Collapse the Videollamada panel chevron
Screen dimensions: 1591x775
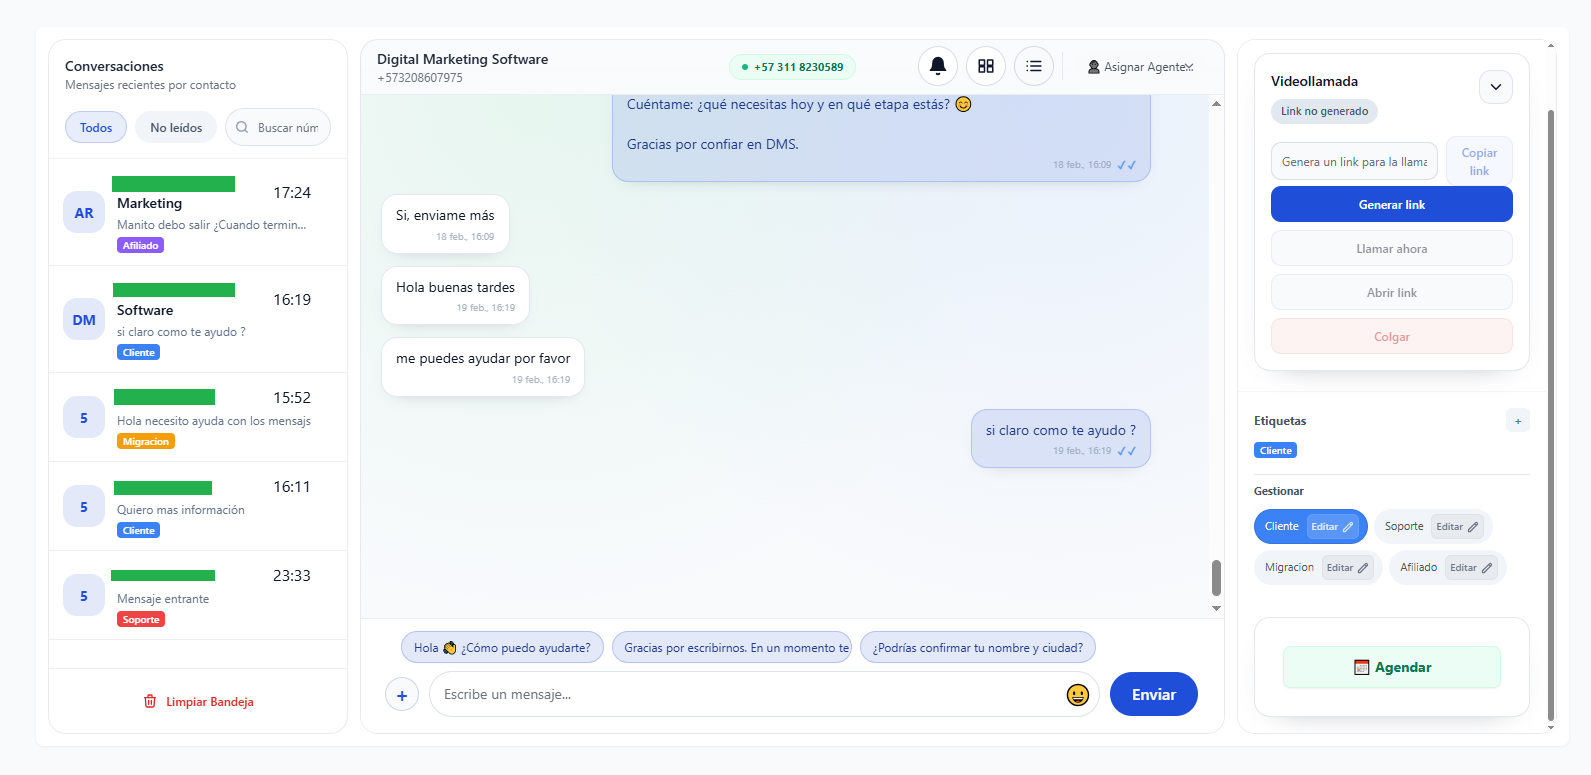click(1495, 87)
